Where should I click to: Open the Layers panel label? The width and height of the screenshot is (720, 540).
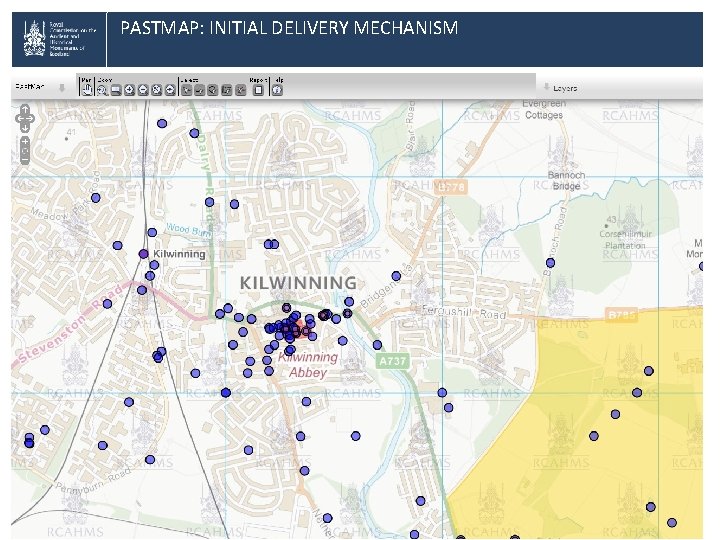565,88
